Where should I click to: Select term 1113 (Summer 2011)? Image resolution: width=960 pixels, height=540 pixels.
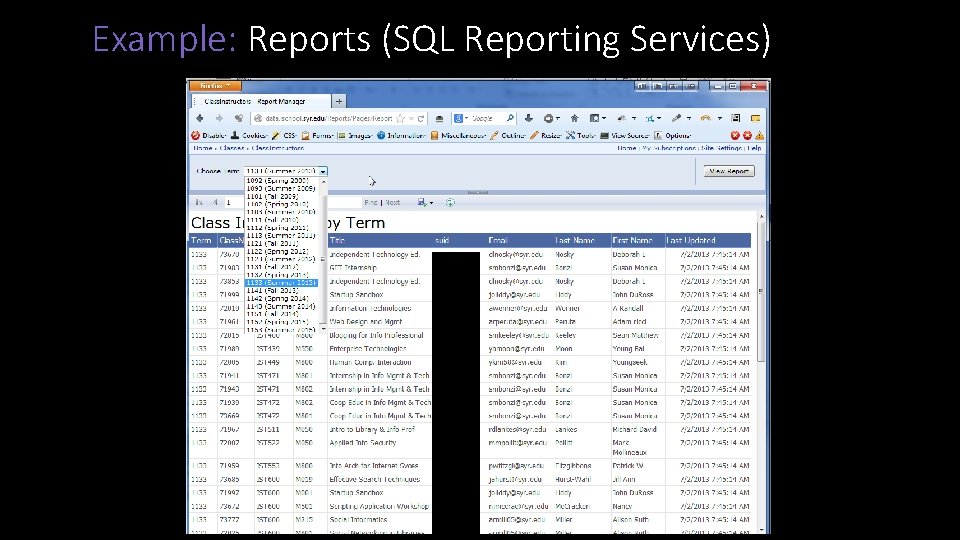pyautogui.click(x=282, y=235)
